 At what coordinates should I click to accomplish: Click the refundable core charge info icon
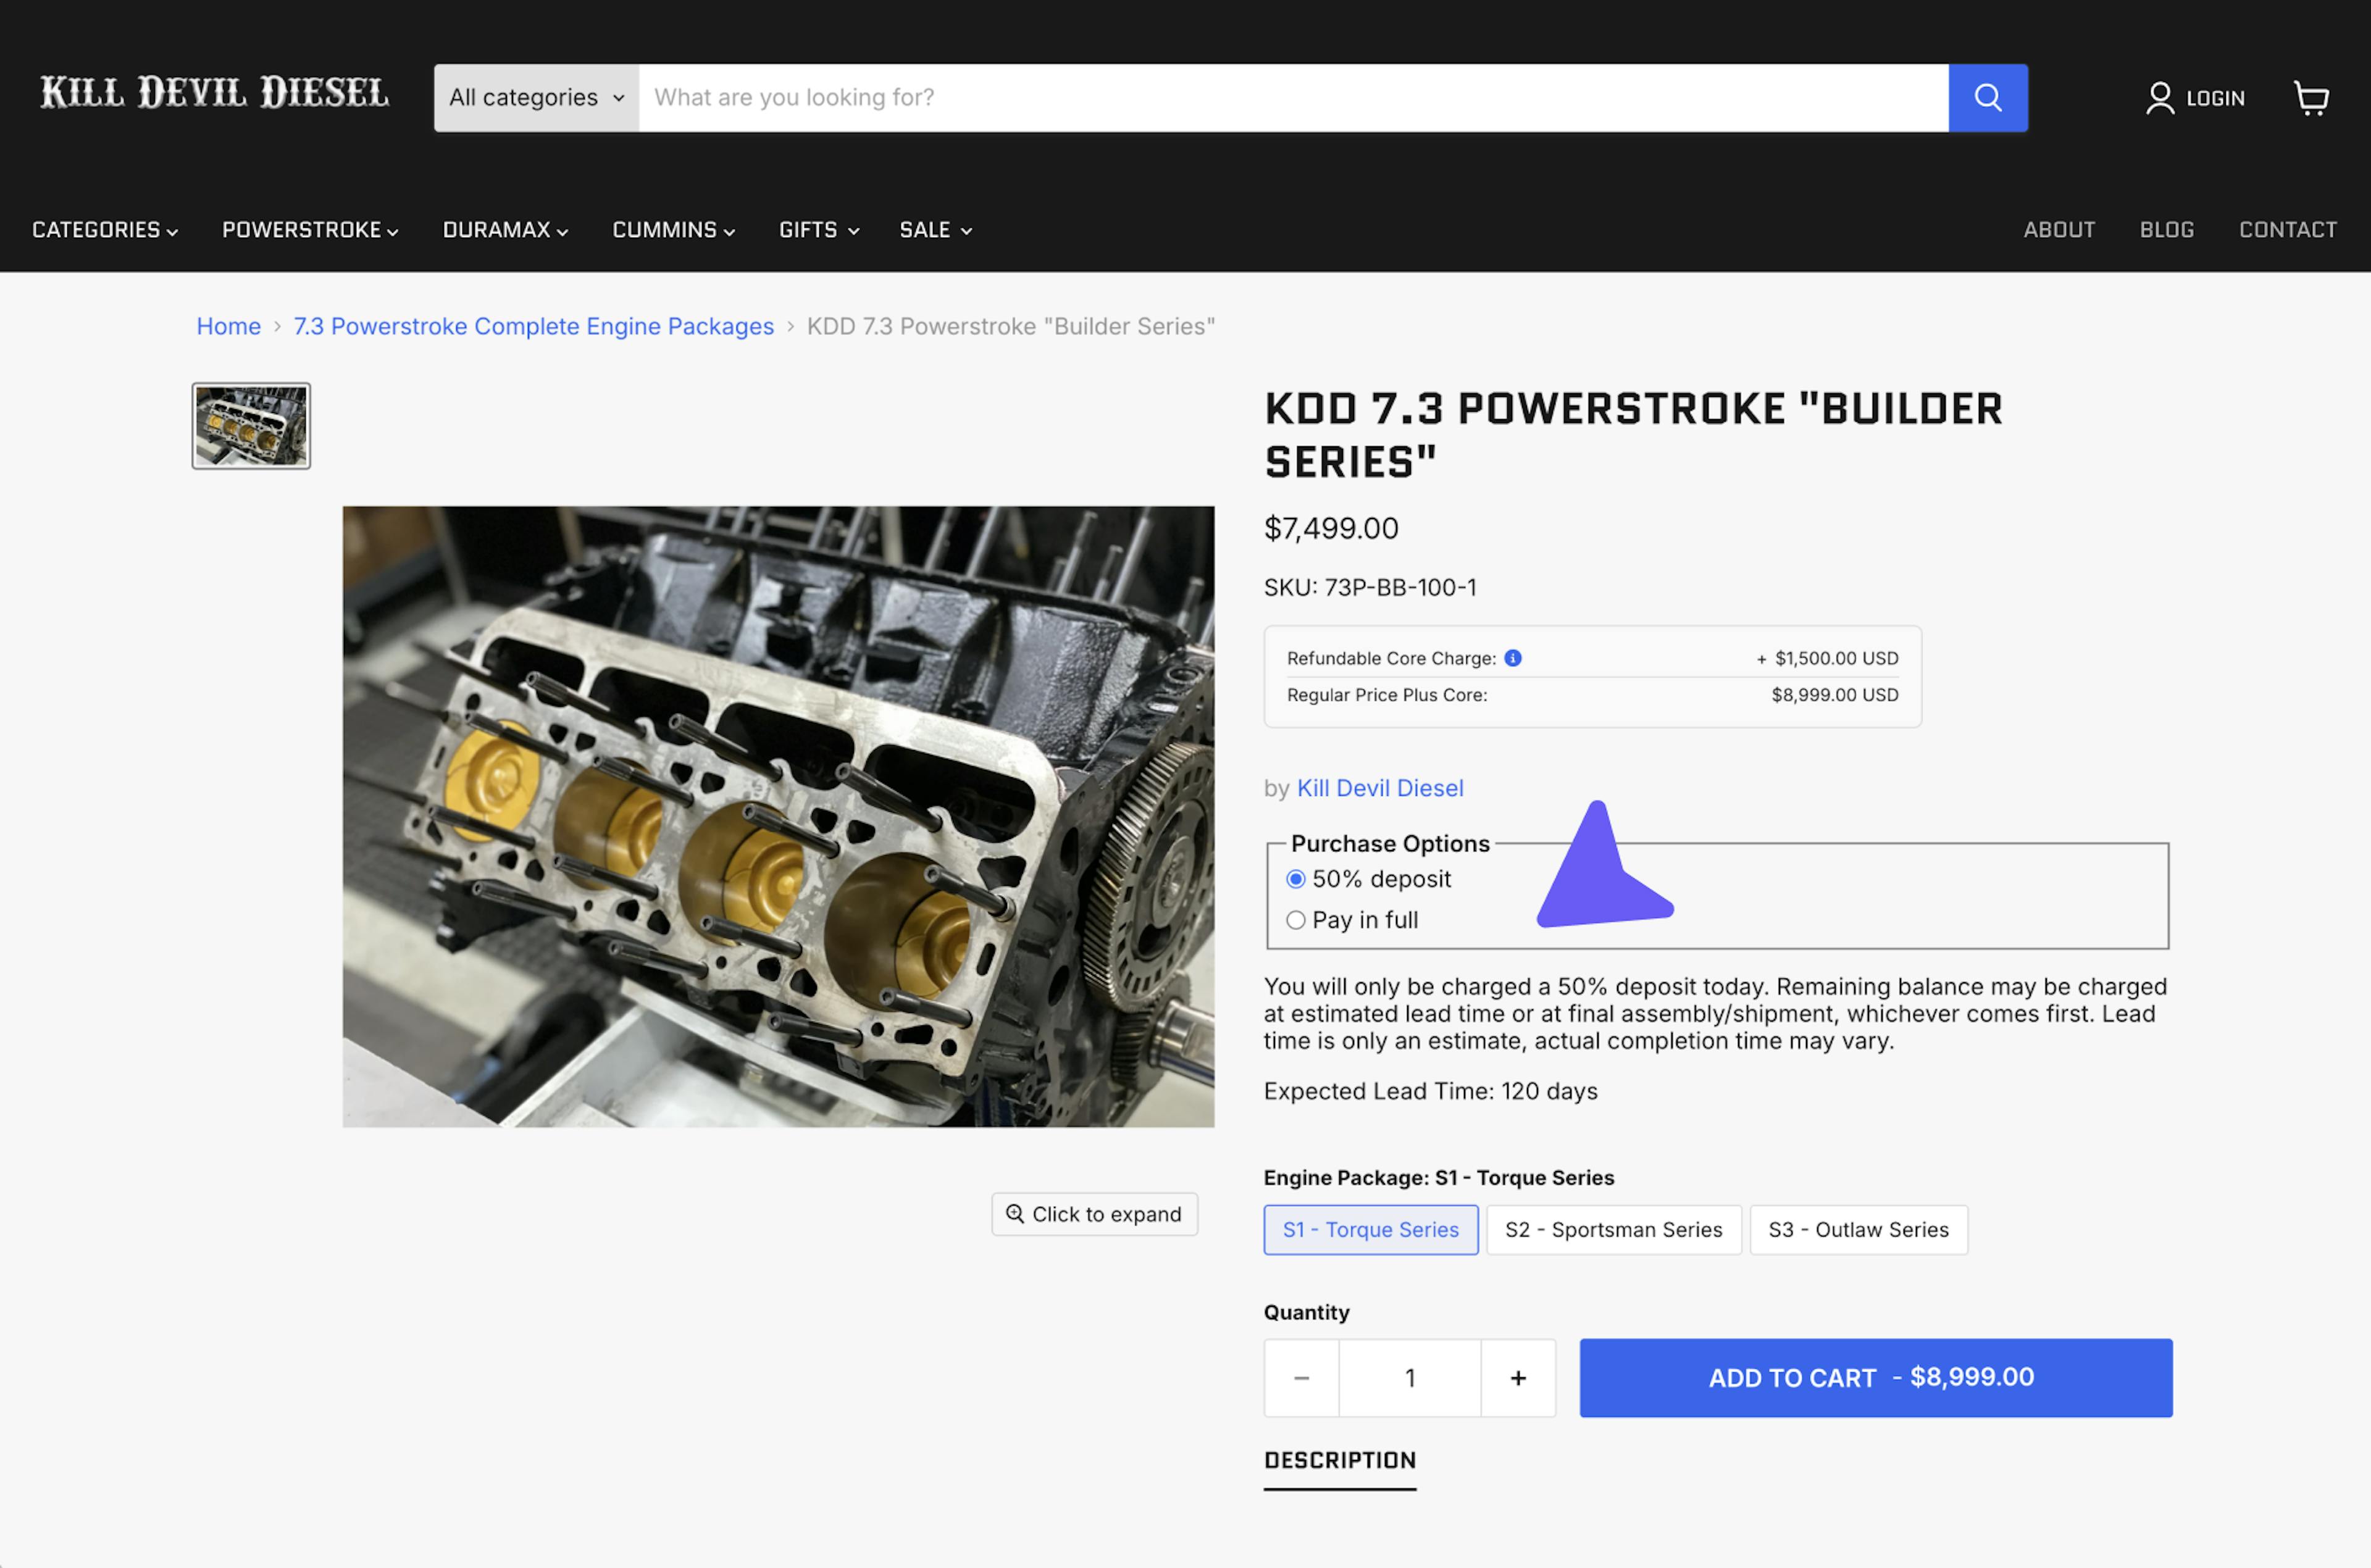coord(1513,658)
